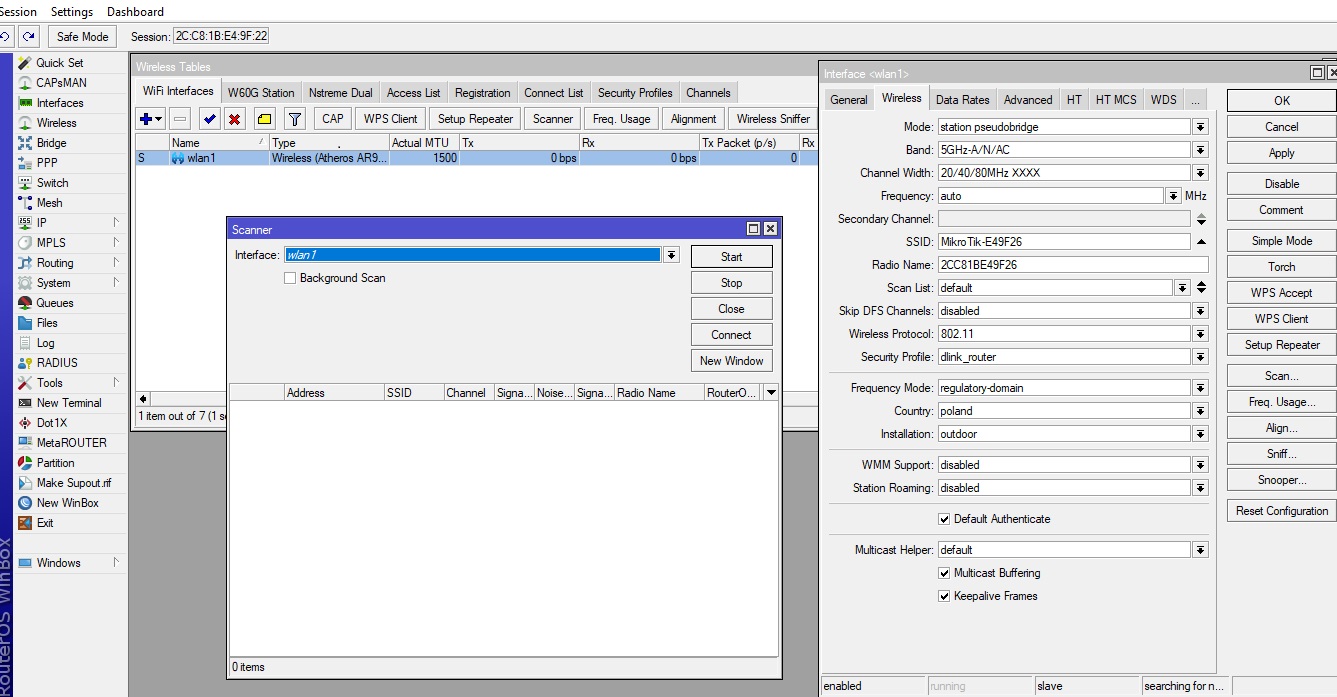The image size is (1337, 697).
Task: Open the Log sidebar item
Action: (45, 343)
